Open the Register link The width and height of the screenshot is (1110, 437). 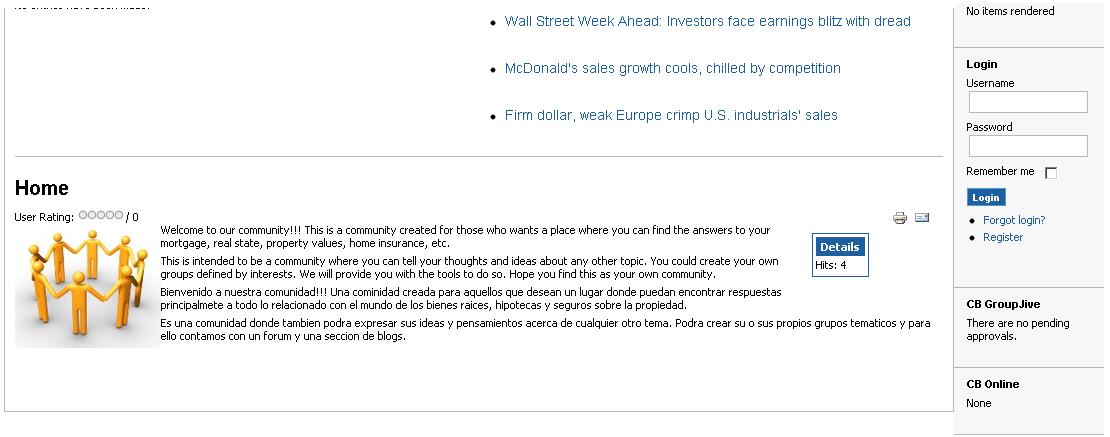[x=1002, y=237]
